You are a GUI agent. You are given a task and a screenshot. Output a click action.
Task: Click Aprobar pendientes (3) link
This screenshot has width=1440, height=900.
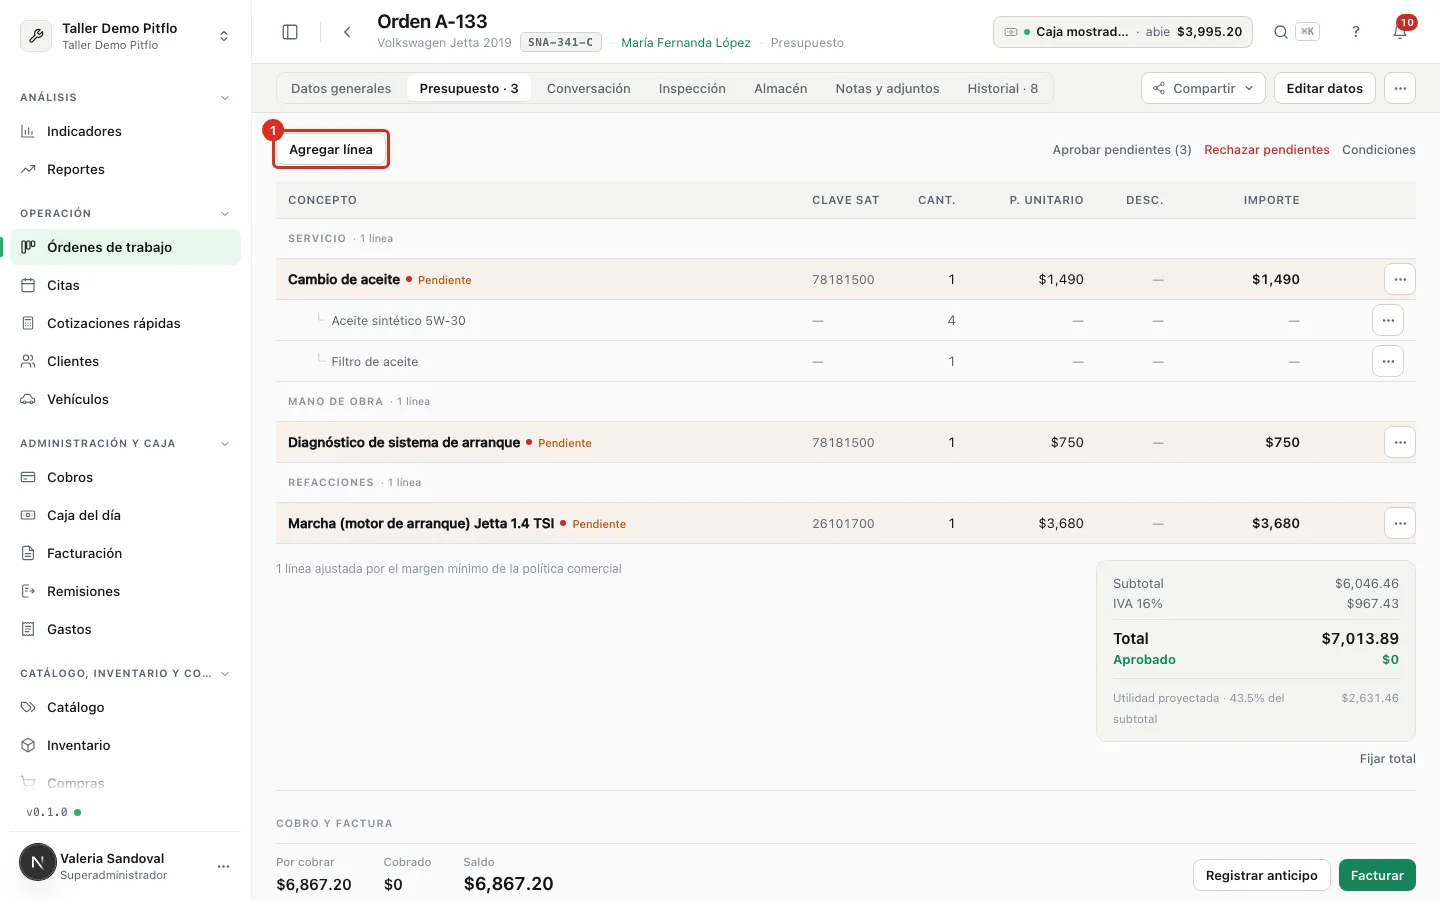[1122, 150]
